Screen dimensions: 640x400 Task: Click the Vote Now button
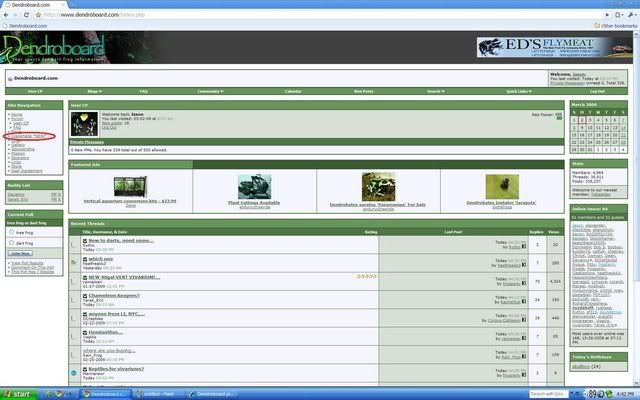(x=21, y=255)
